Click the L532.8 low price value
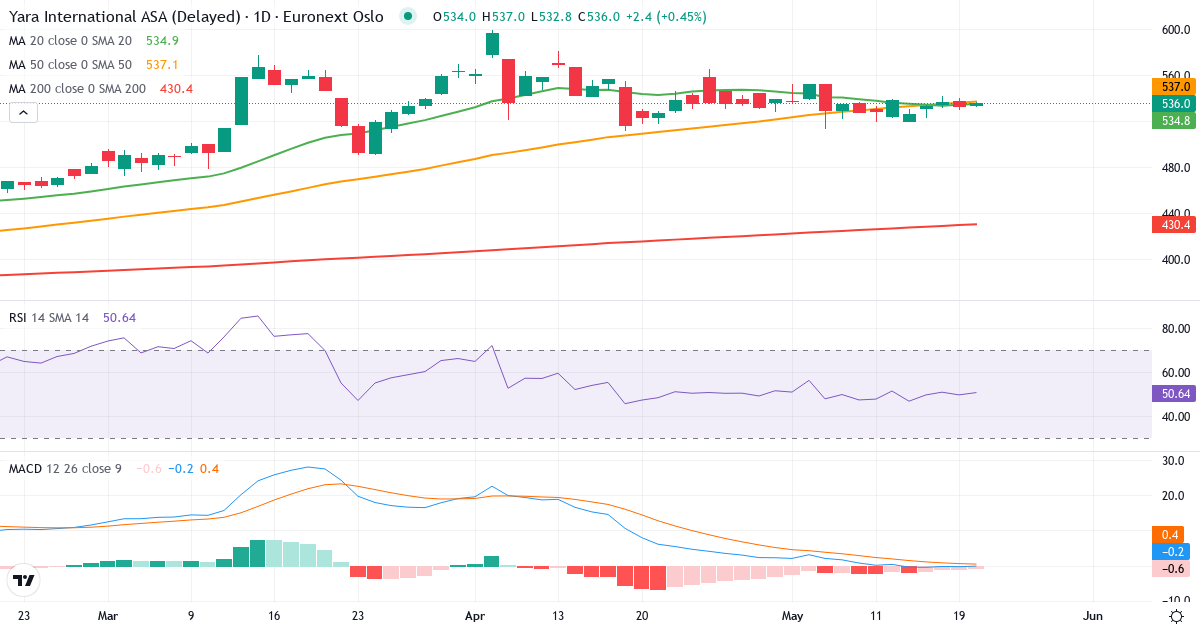 (550, 17)
